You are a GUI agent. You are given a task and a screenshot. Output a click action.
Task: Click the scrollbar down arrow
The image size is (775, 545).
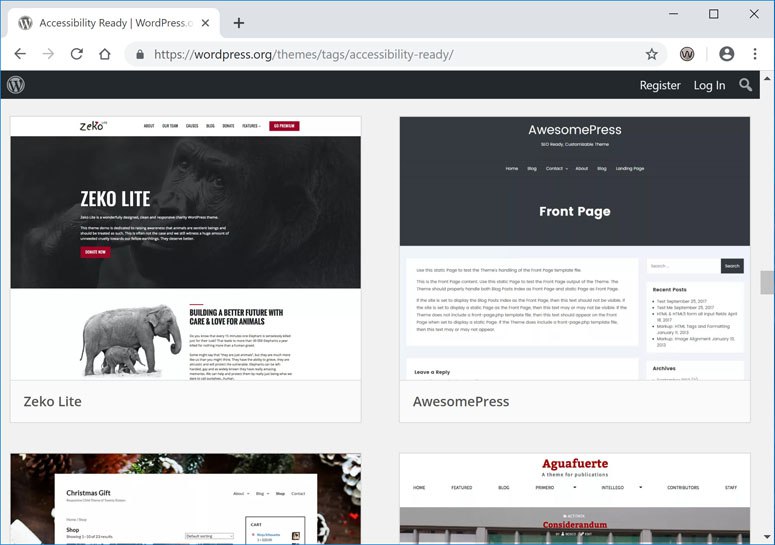[x=767, y=537]
